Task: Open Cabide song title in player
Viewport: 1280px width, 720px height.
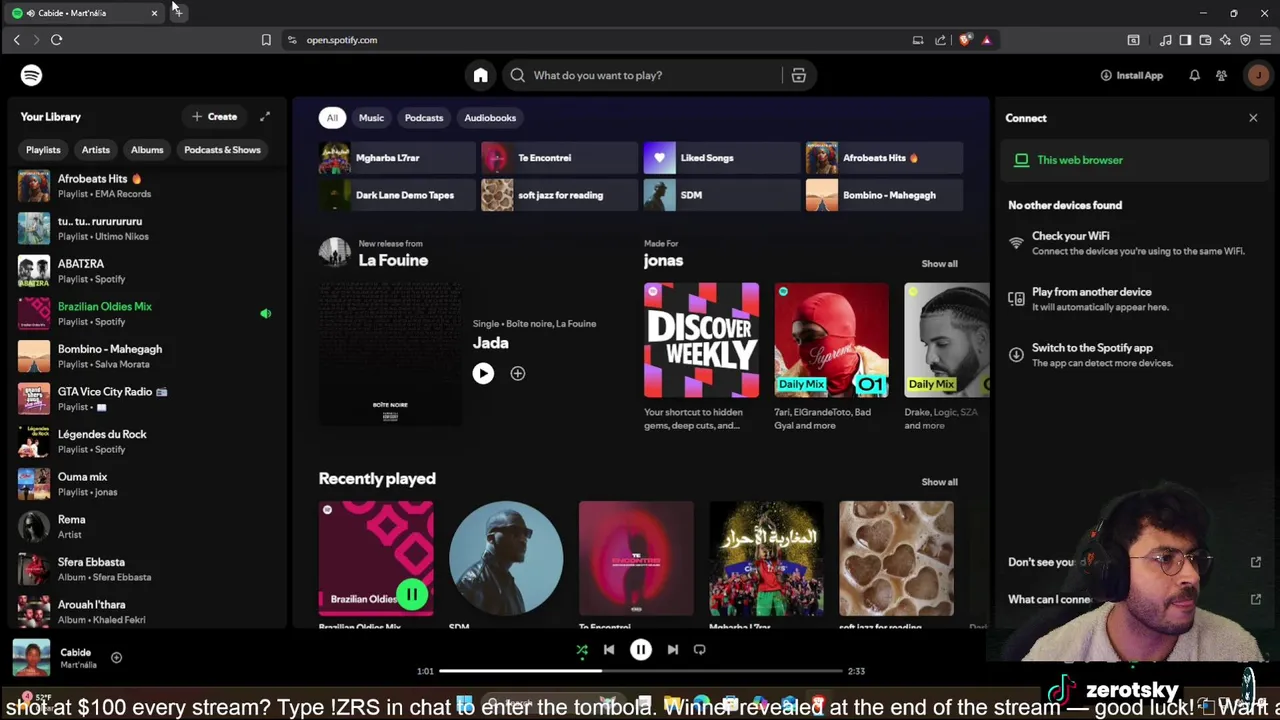Action: tap(75, 652)
